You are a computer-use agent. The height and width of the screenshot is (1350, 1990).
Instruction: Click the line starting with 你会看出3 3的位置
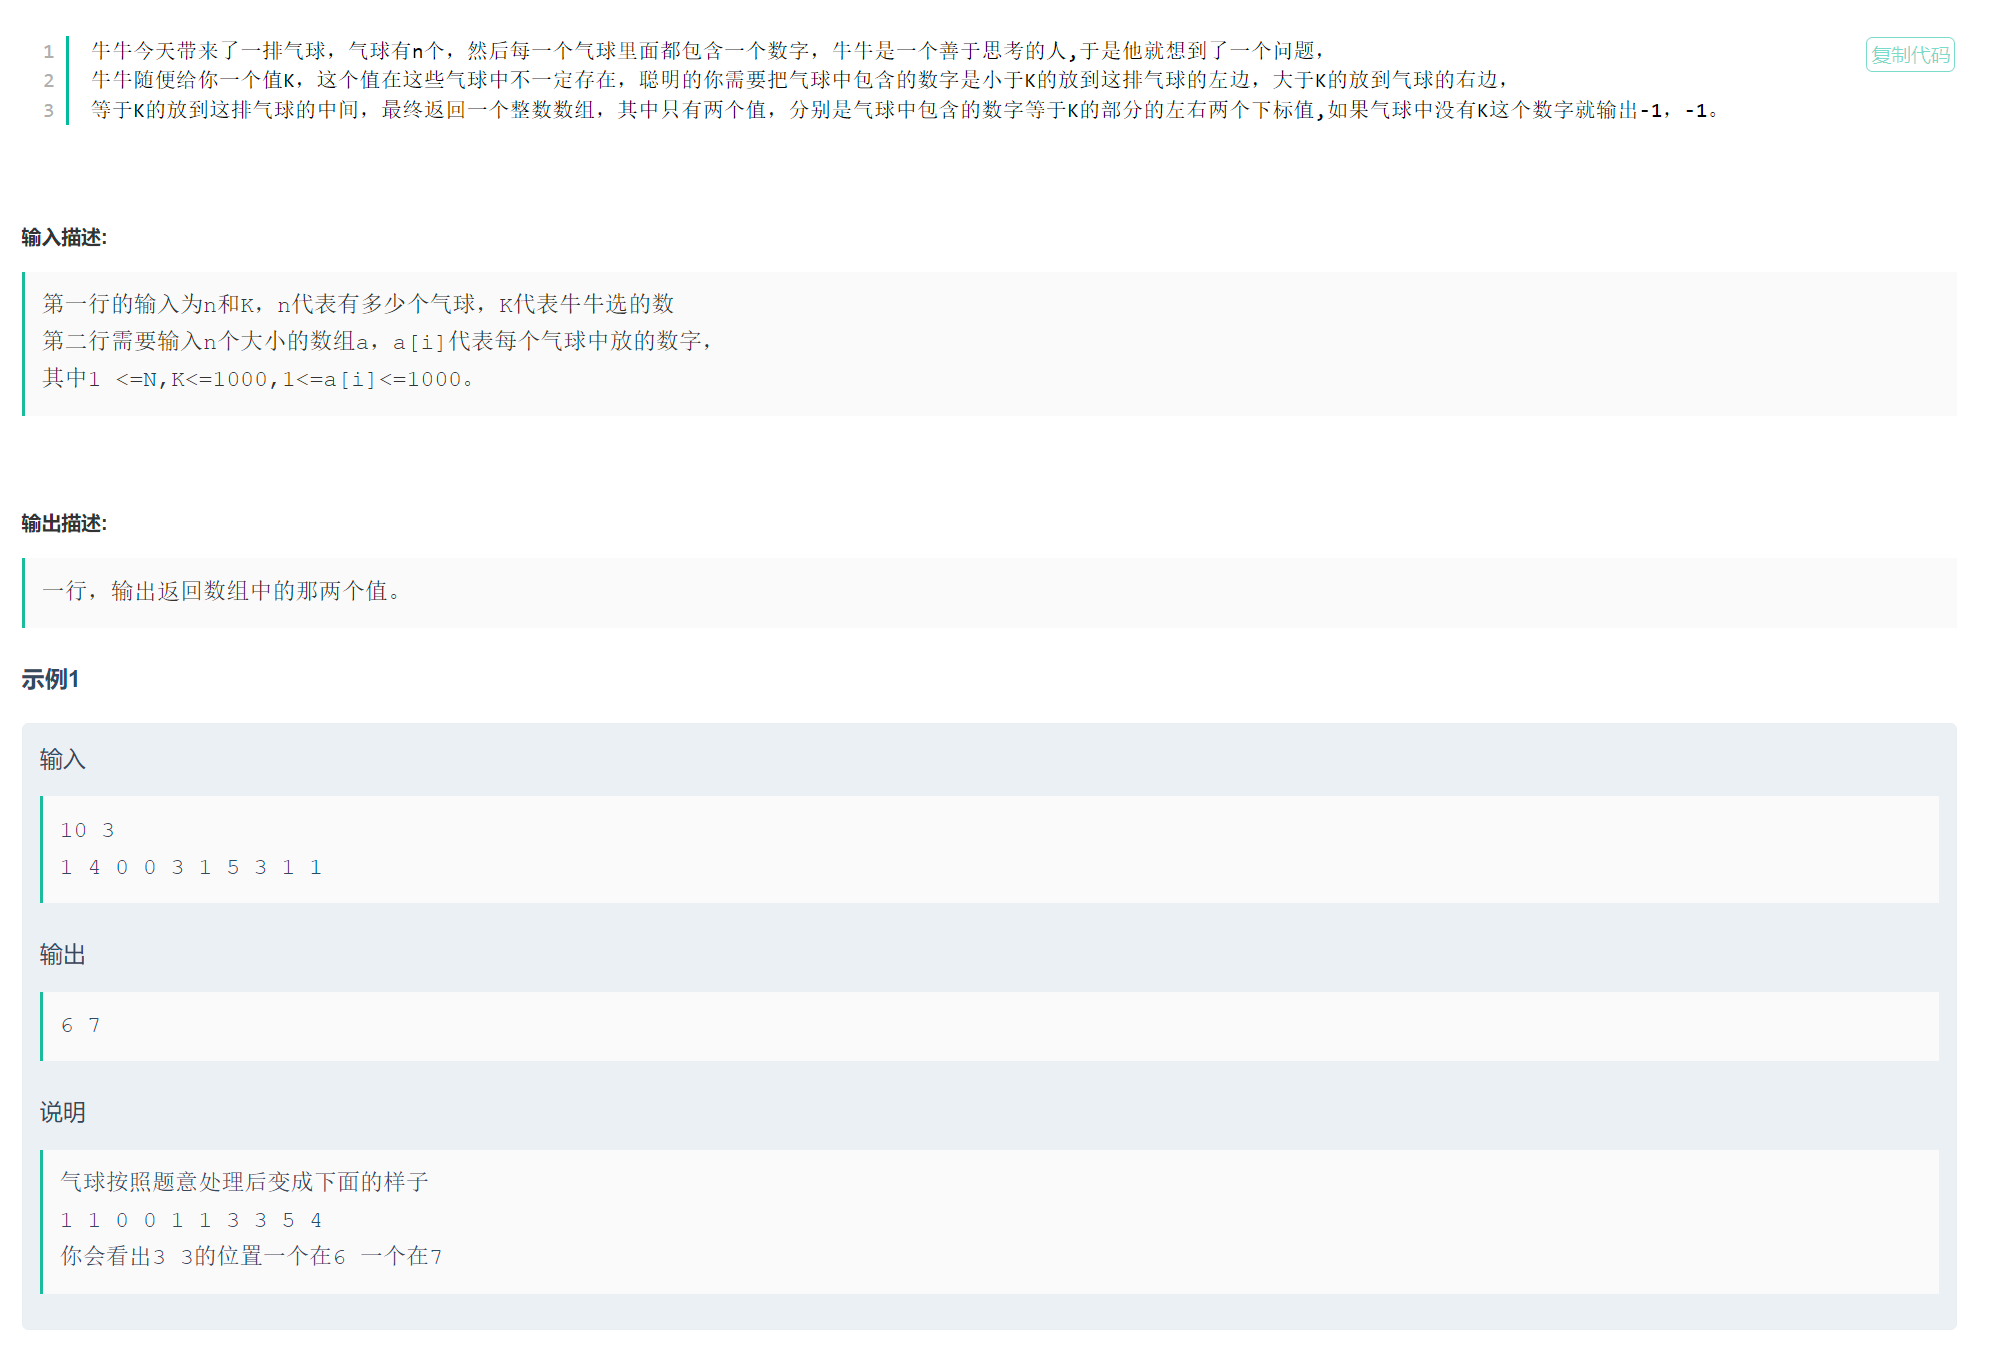click(x=251, y=1256)
